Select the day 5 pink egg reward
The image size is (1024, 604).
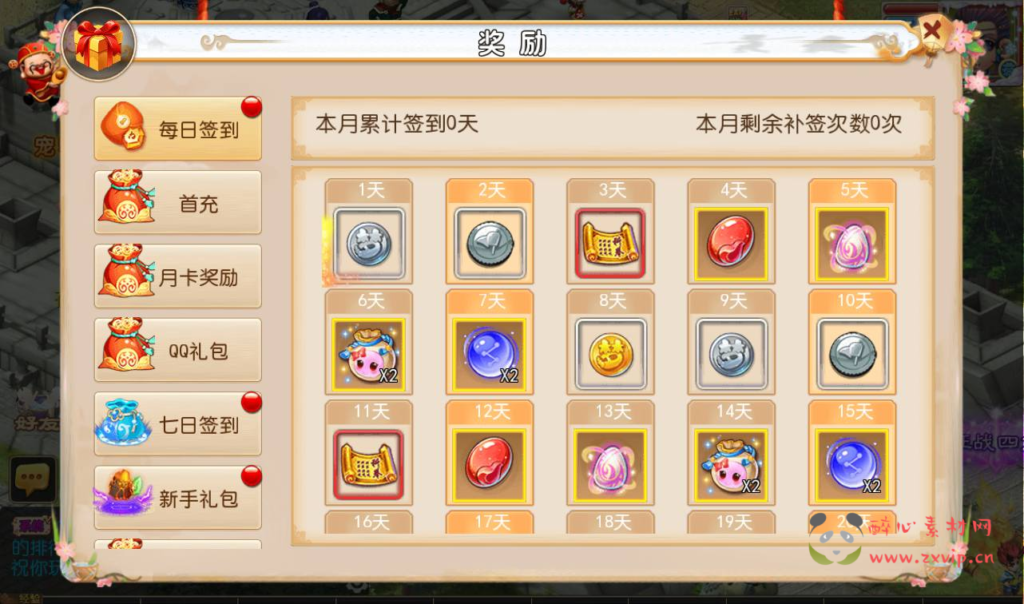point(852,244)
